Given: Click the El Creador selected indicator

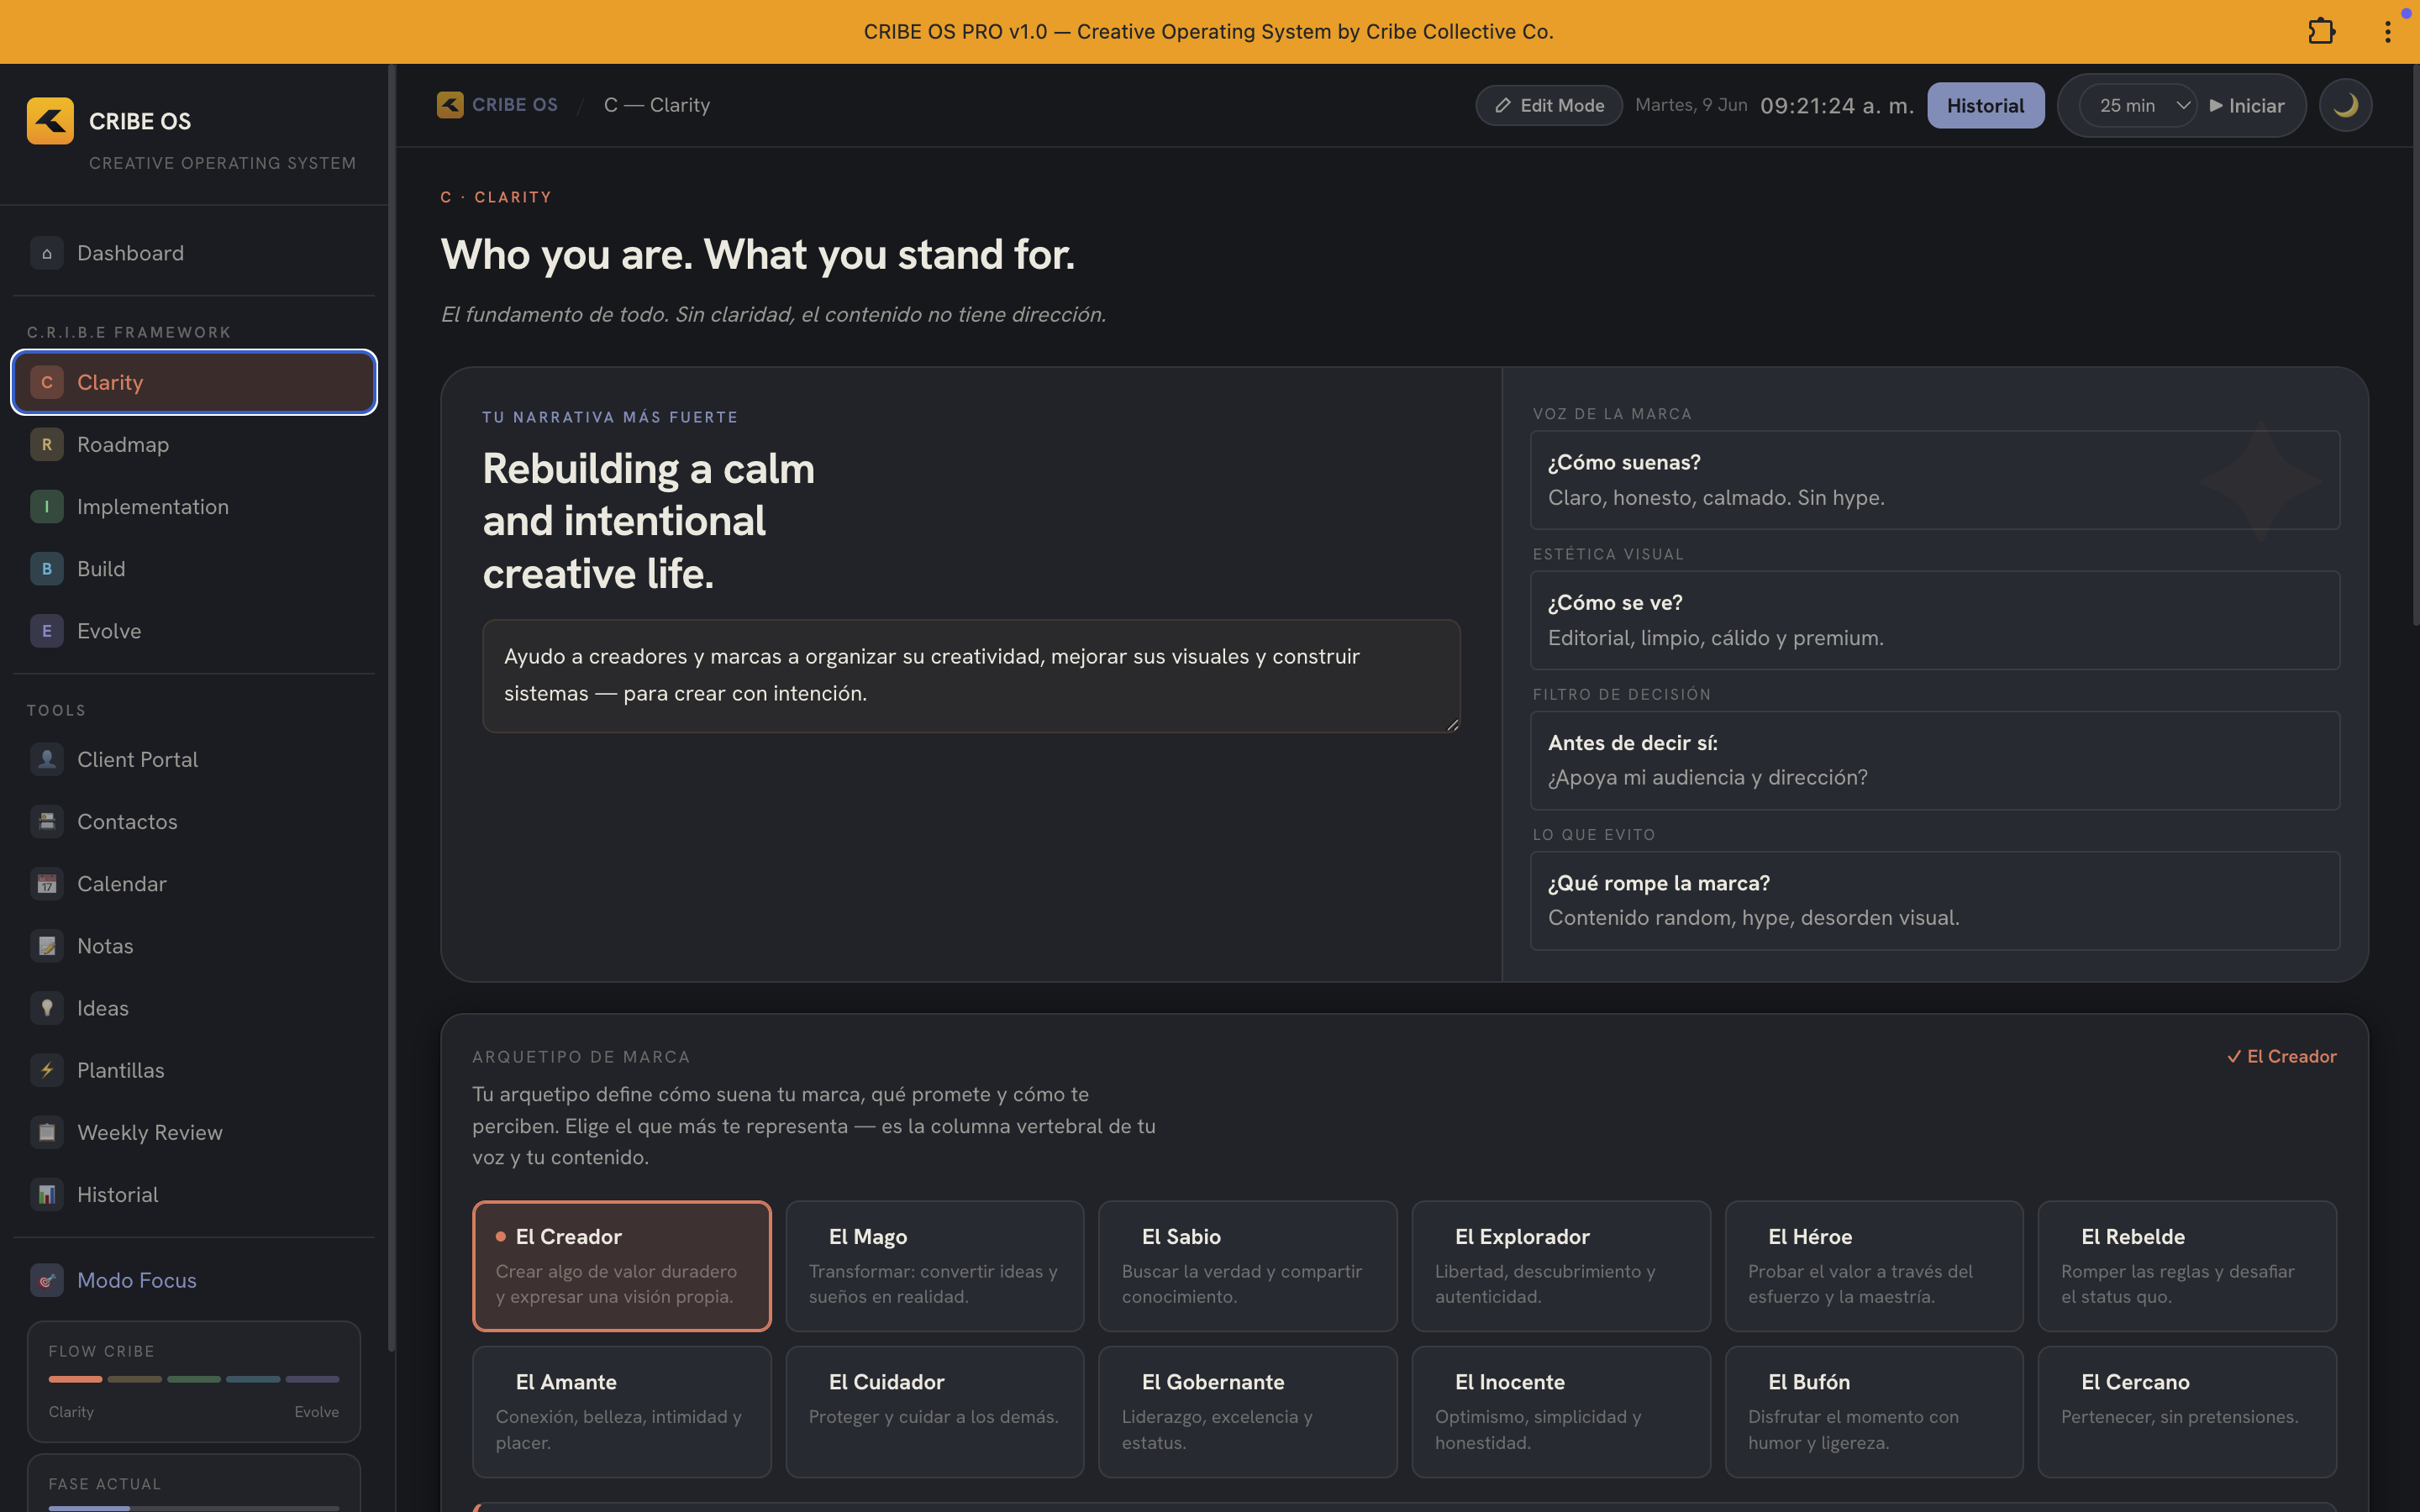Looking at the screenshot, I should point(2282,1056).
